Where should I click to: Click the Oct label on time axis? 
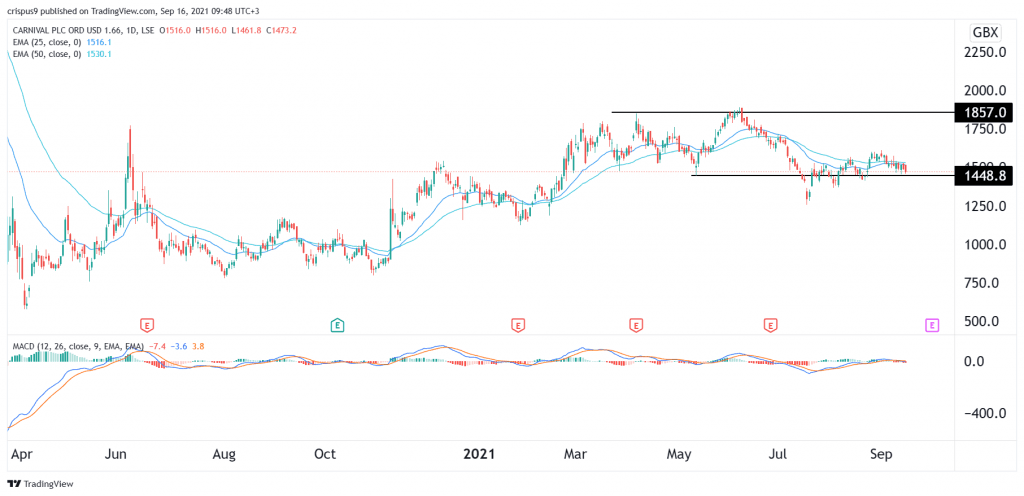coord(325,454)
